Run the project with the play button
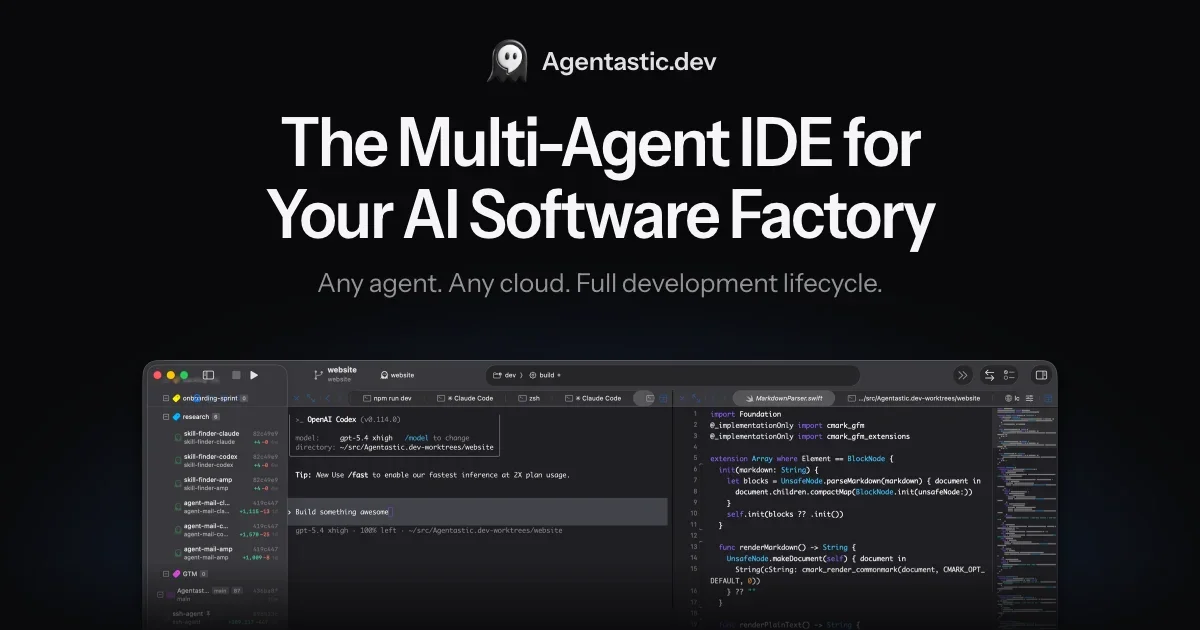 [x=254, y=375]
